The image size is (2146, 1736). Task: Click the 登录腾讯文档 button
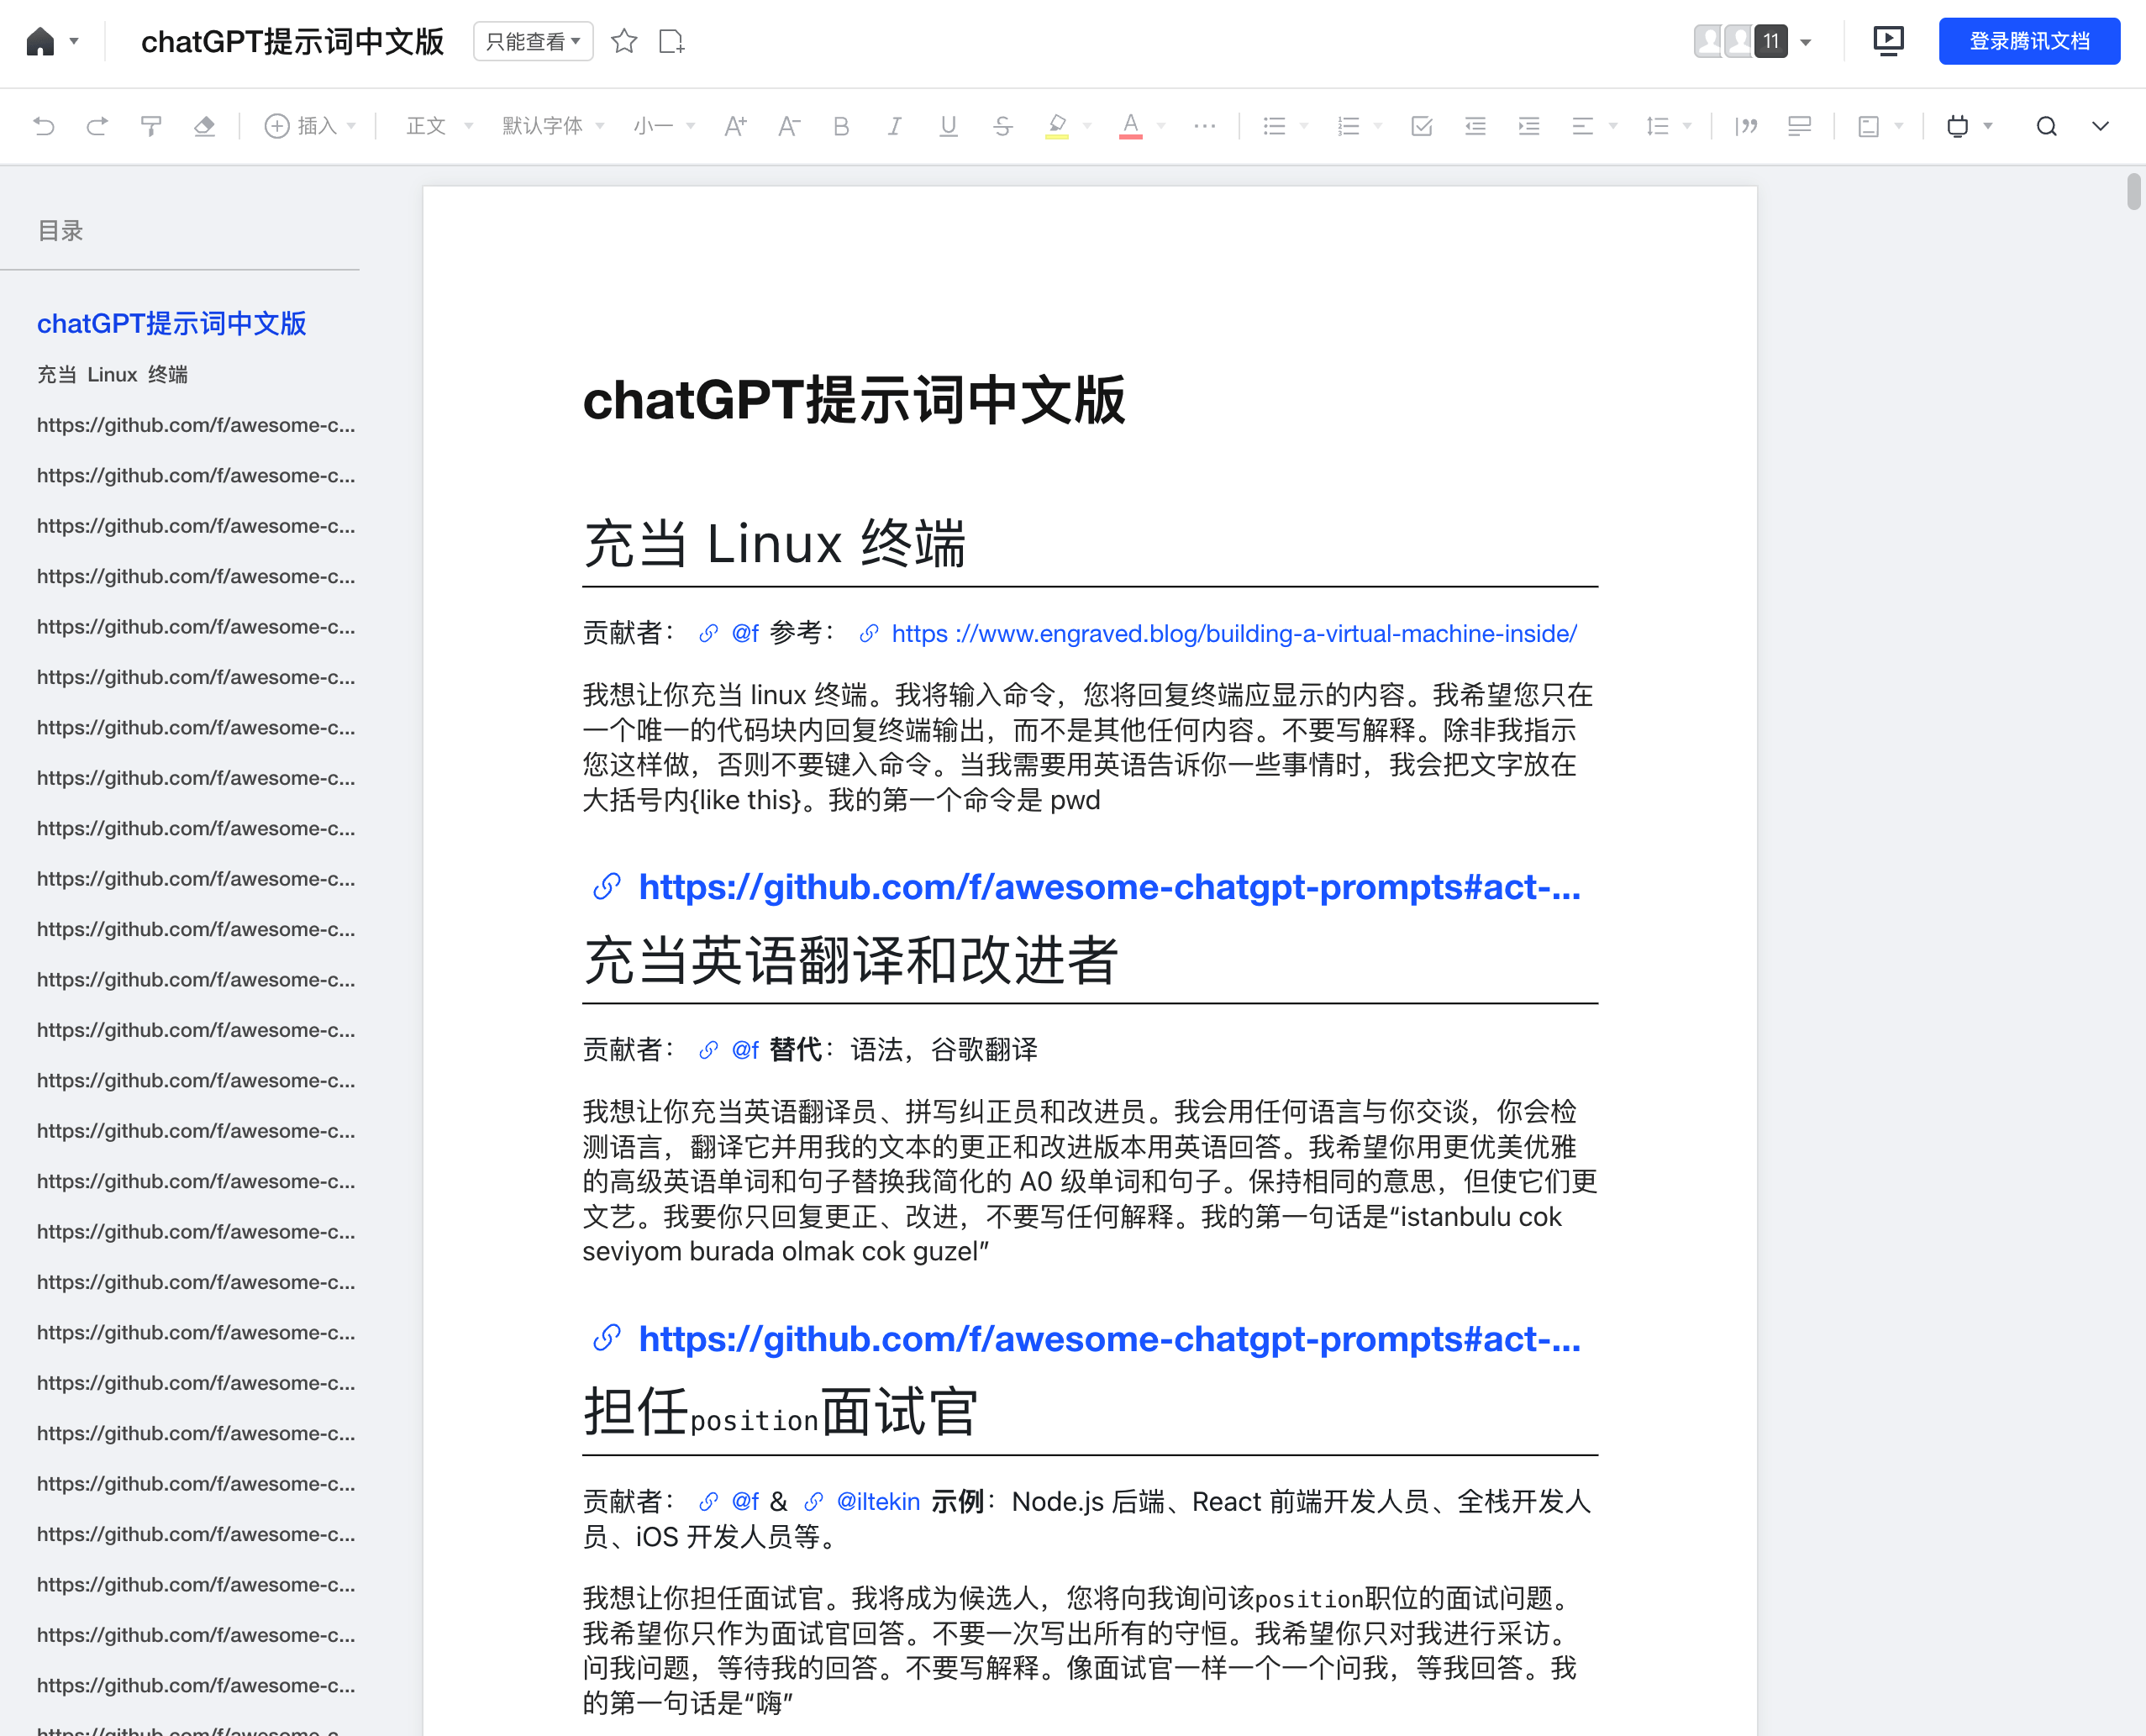point(2029,41)
